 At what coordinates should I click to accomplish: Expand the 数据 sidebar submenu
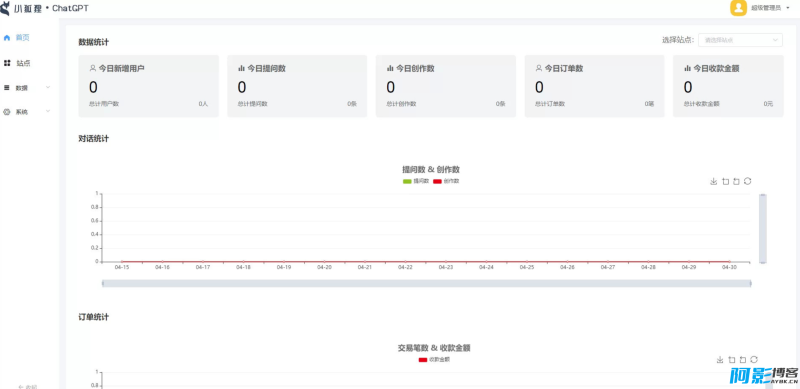tap(27, 88)
